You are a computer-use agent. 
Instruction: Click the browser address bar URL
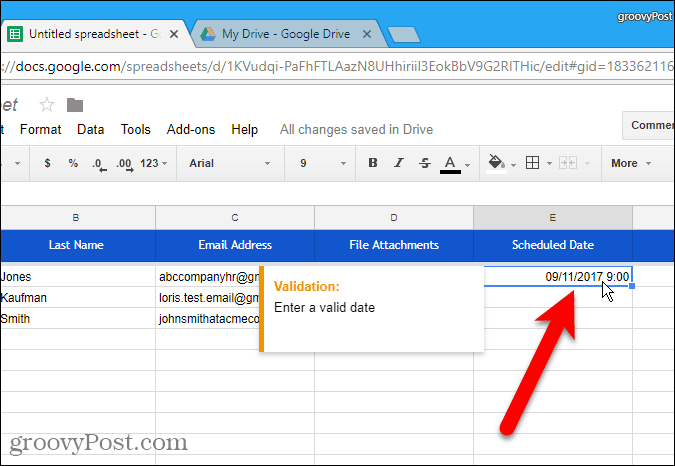[338, 67]
